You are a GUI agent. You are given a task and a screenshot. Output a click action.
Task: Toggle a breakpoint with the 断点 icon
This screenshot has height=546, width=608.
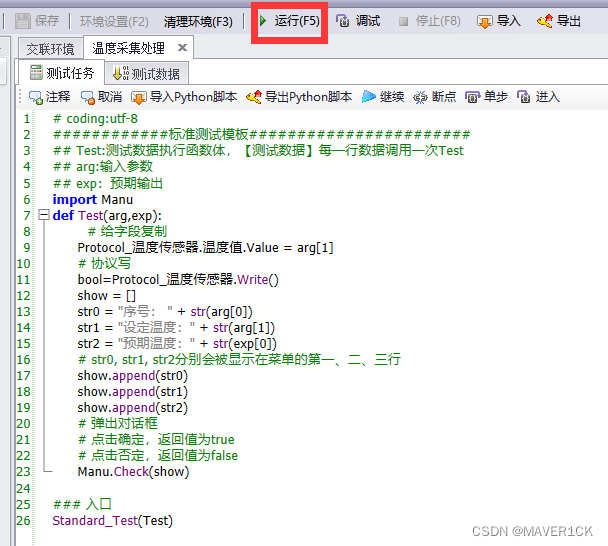coord(420,97)
